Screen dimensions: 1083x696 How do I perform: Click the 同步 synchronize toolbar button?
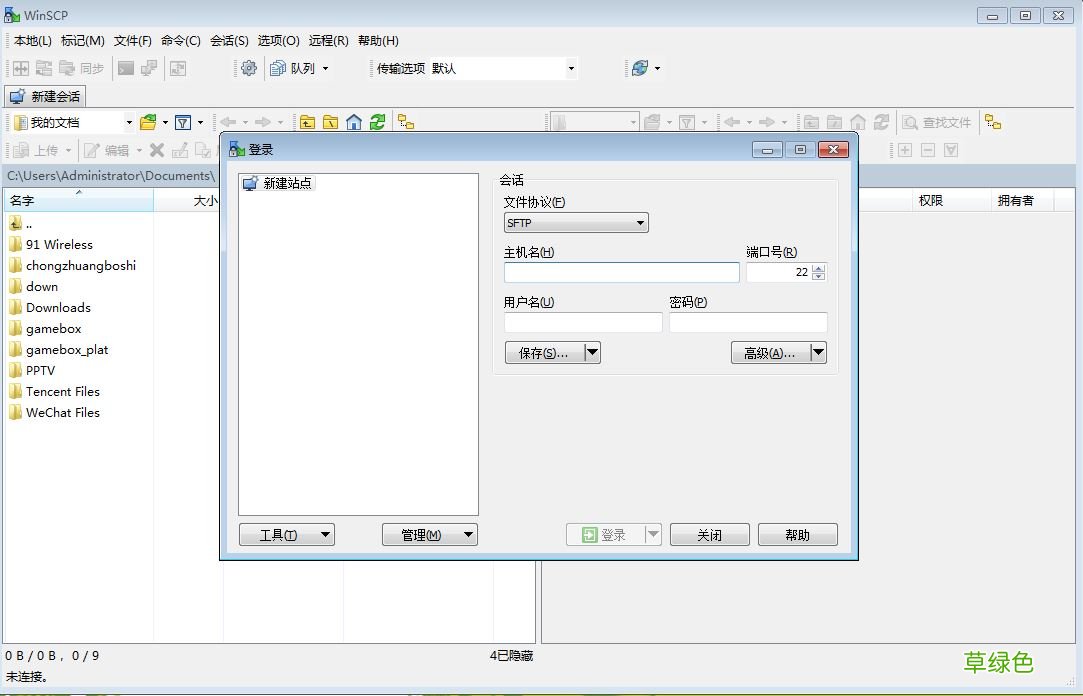pyautogui.click(x=82, y=68)
